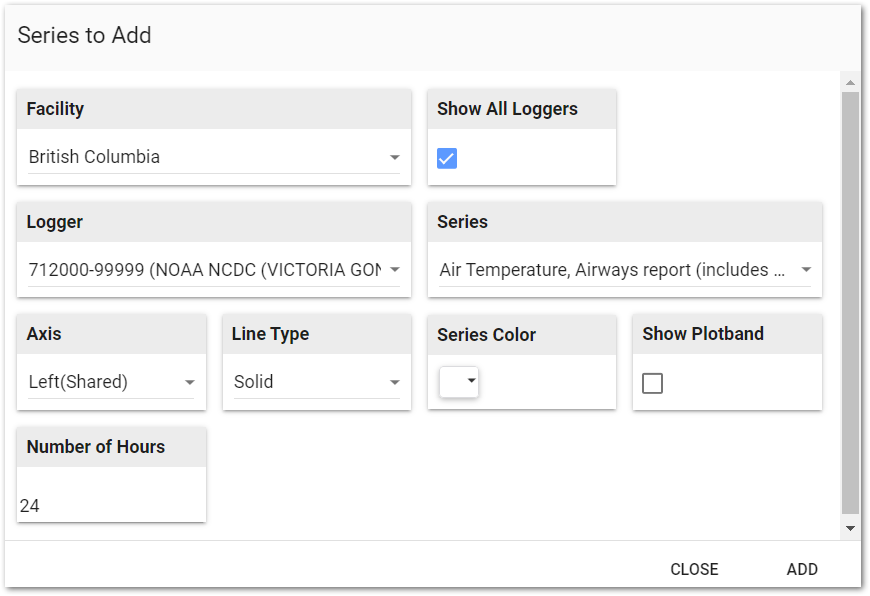Click the Axis dropdown arrow
870x596 pixels.
pyautogui.click(x=190, y=382)
